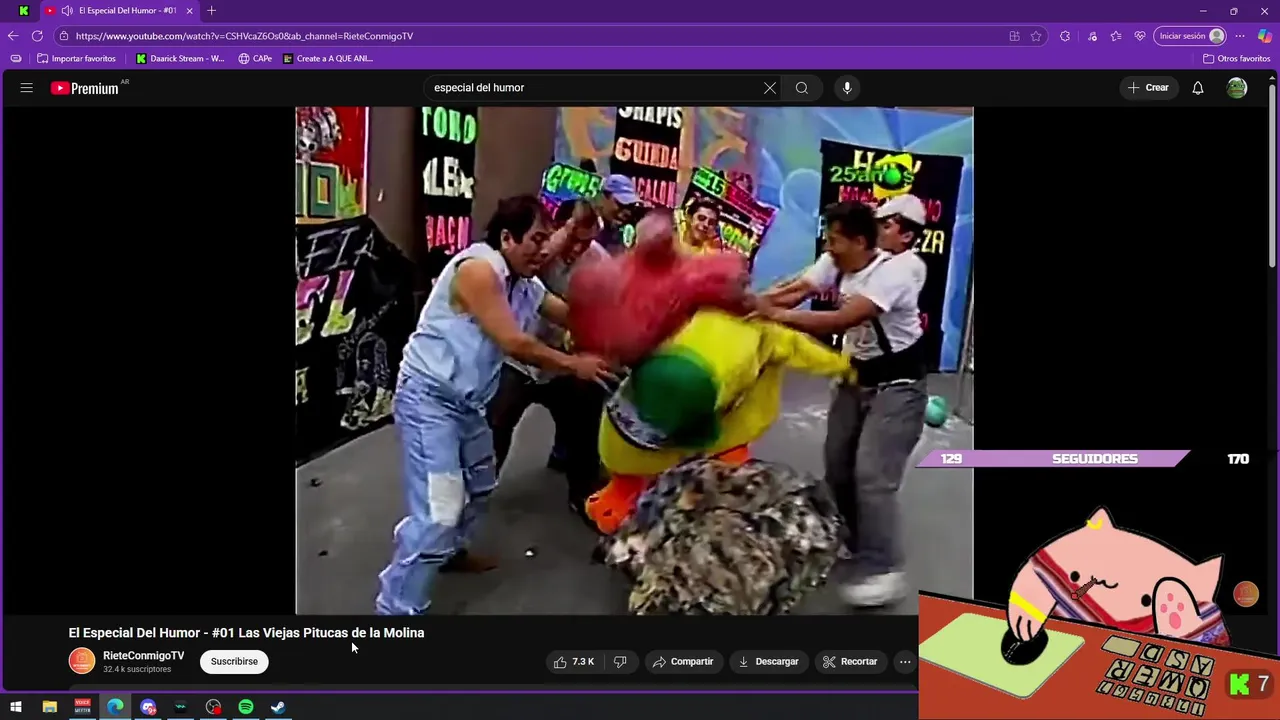Viewport: 1280px width, 720px height.
Task: Open the Create a A QUE ANI bookmark
Action: [x=328, y=59]
